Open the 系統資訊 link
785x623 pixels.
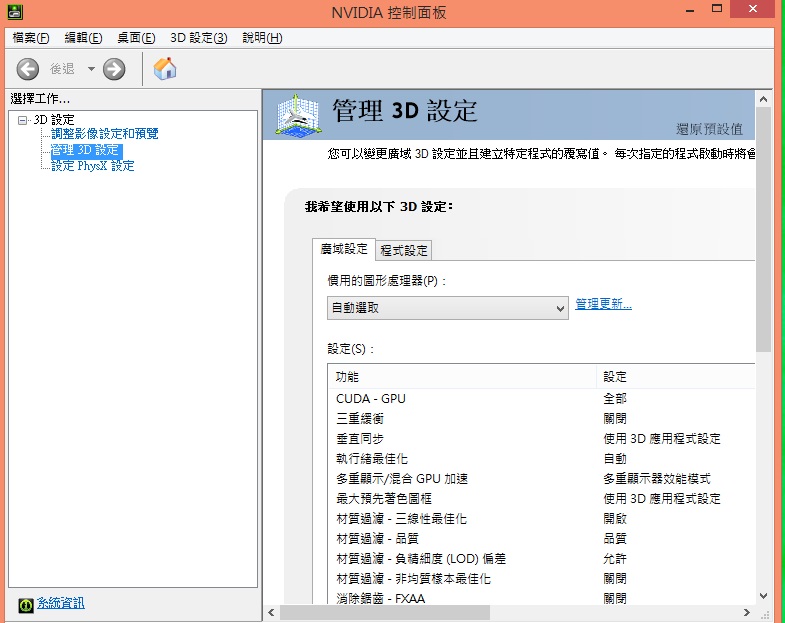(60, 603)
